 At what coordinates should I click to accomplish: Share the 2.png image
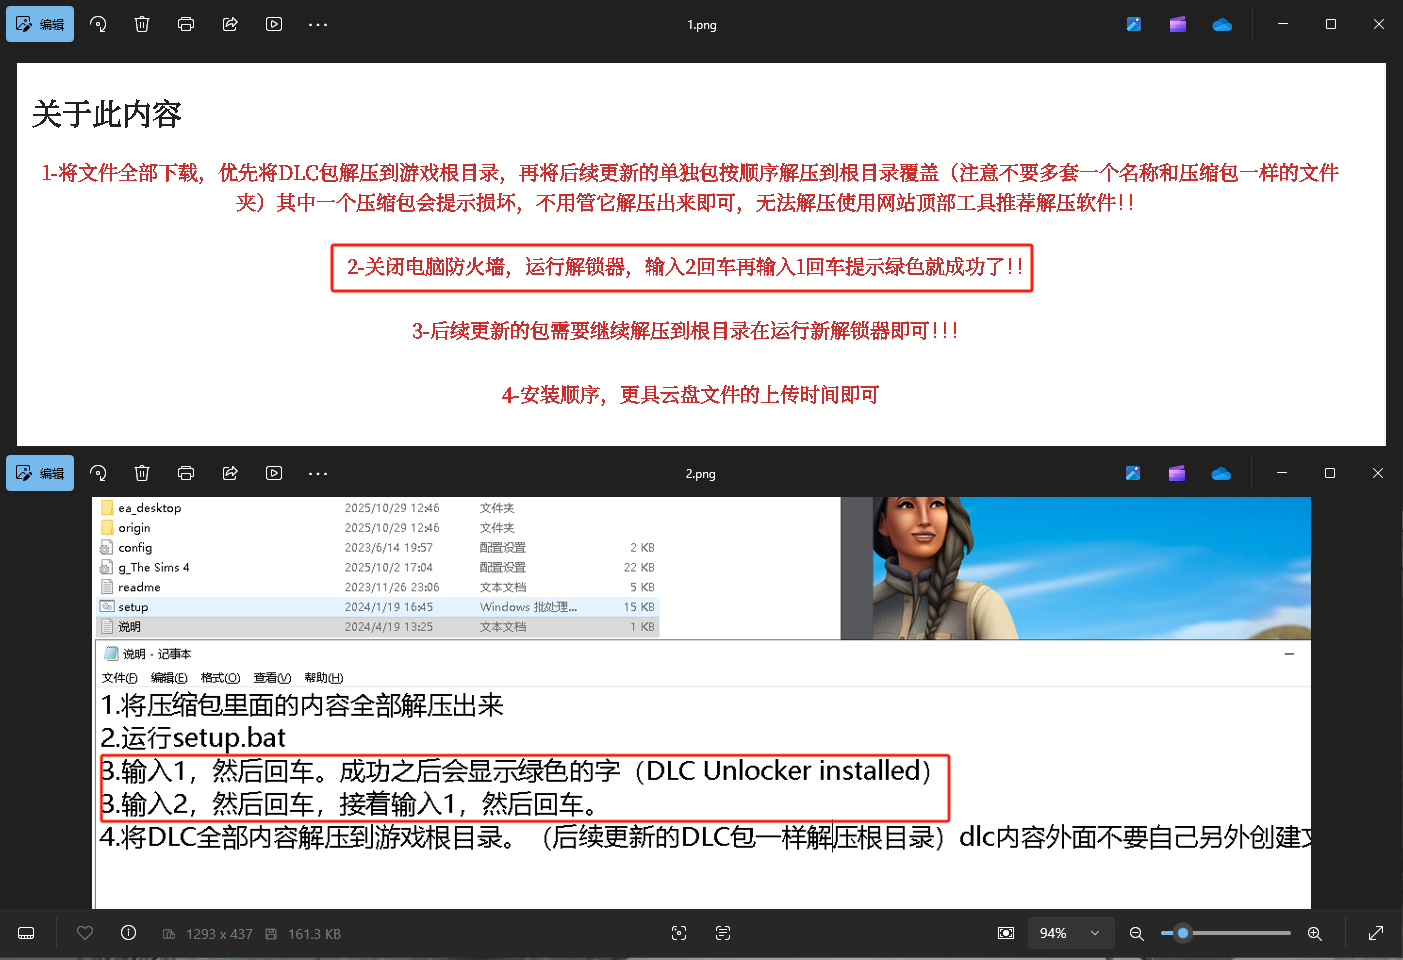coord(230,473)
